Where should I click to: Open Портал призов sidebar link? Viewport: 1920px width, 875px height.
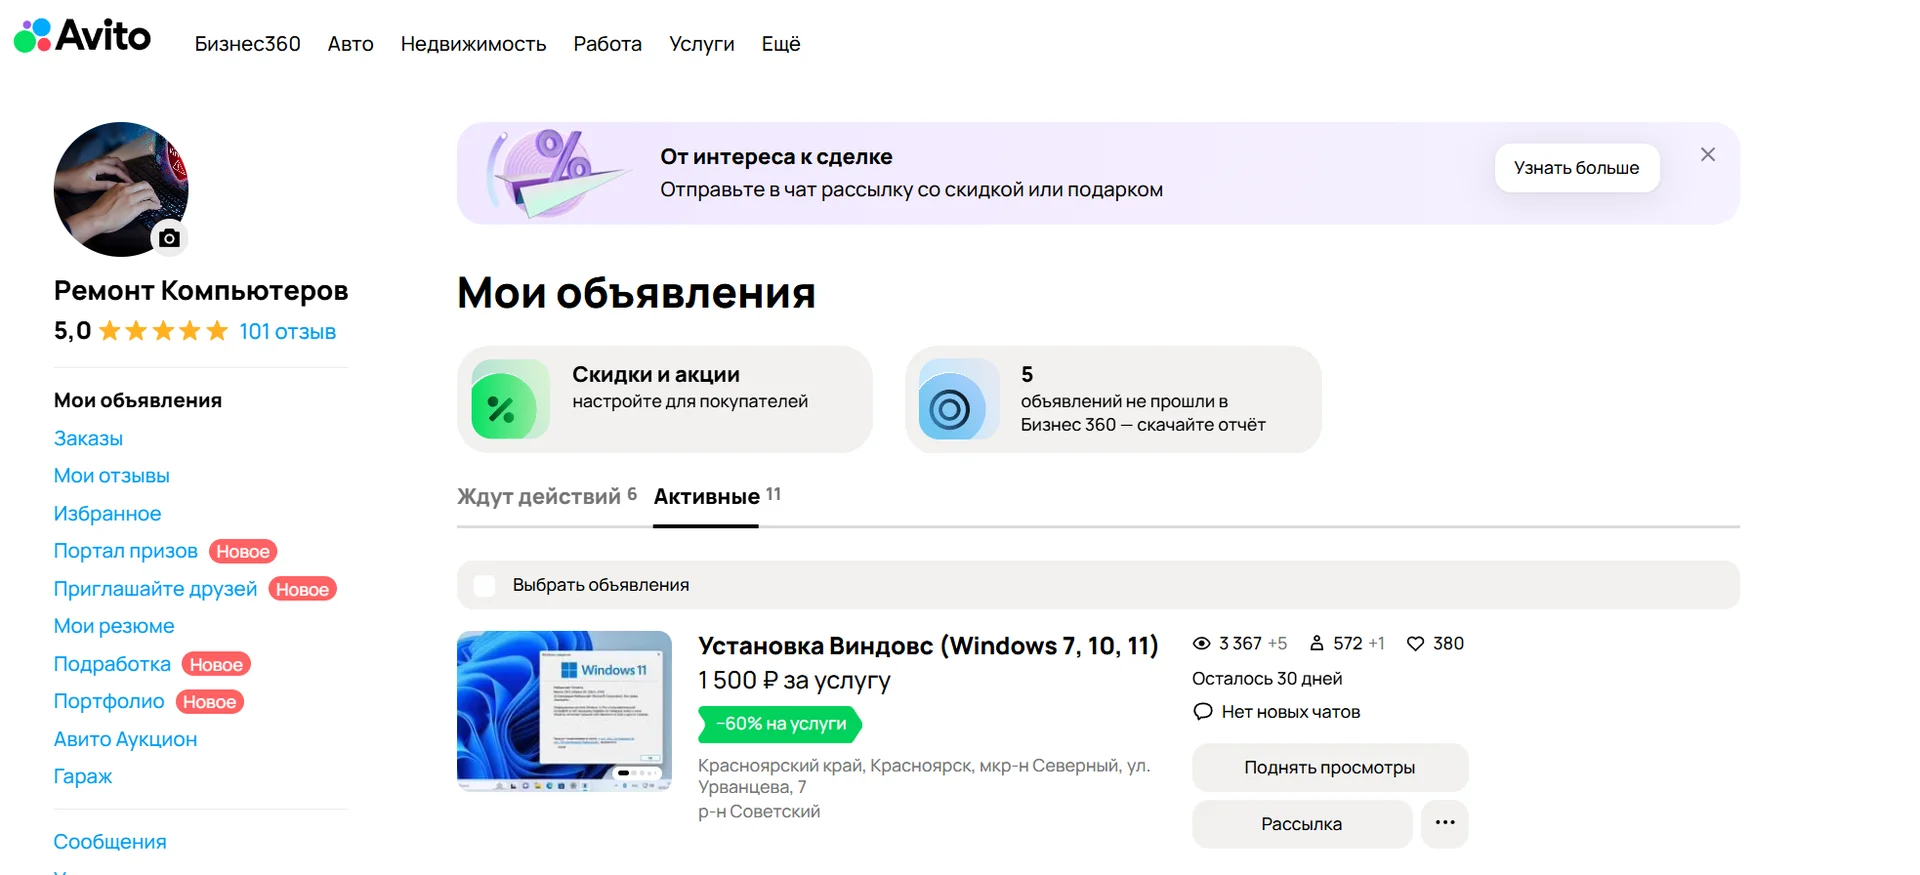coord(126,551)
